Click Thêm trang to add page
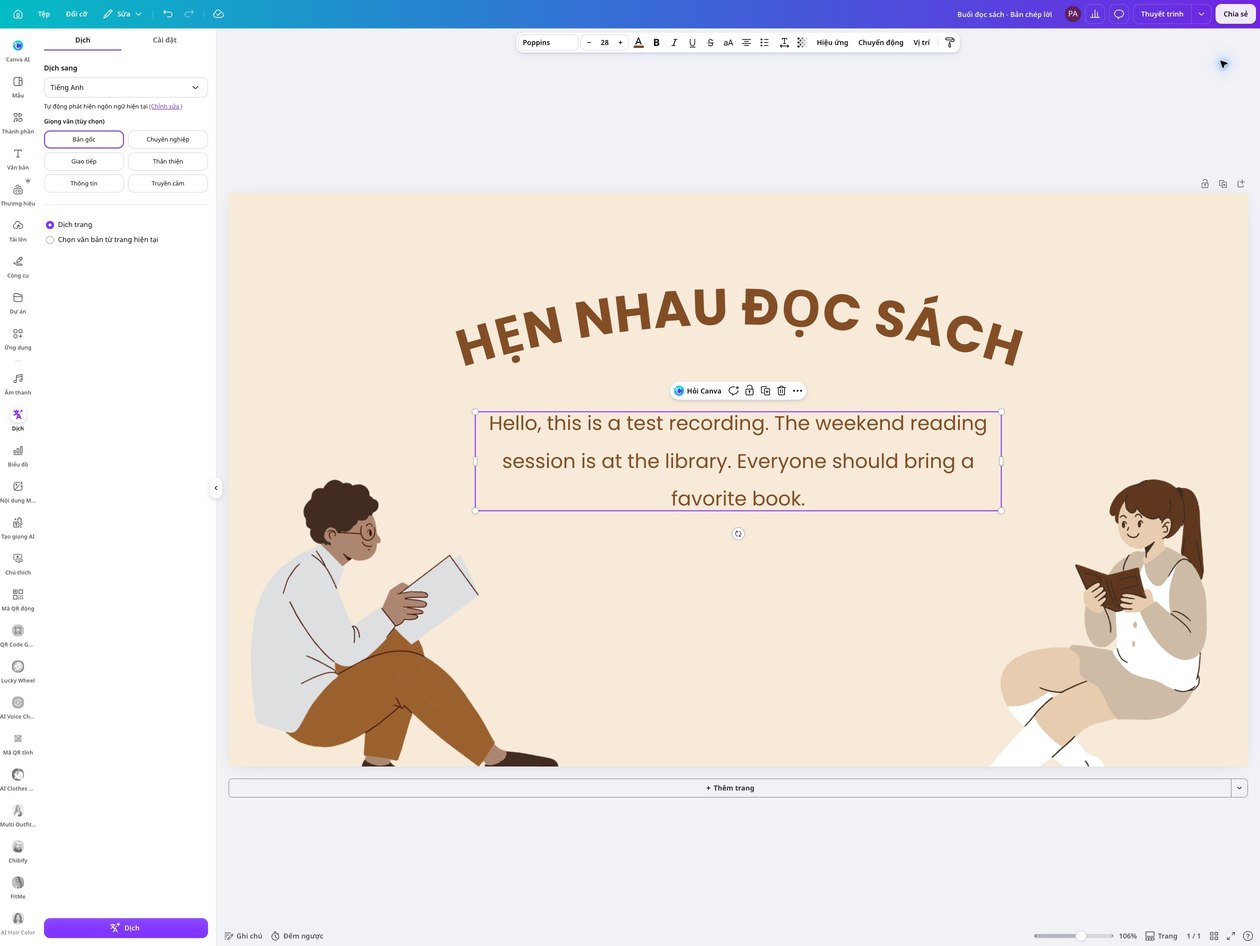The height and width of the screenshot is (946, 1260). coord(730,788)
